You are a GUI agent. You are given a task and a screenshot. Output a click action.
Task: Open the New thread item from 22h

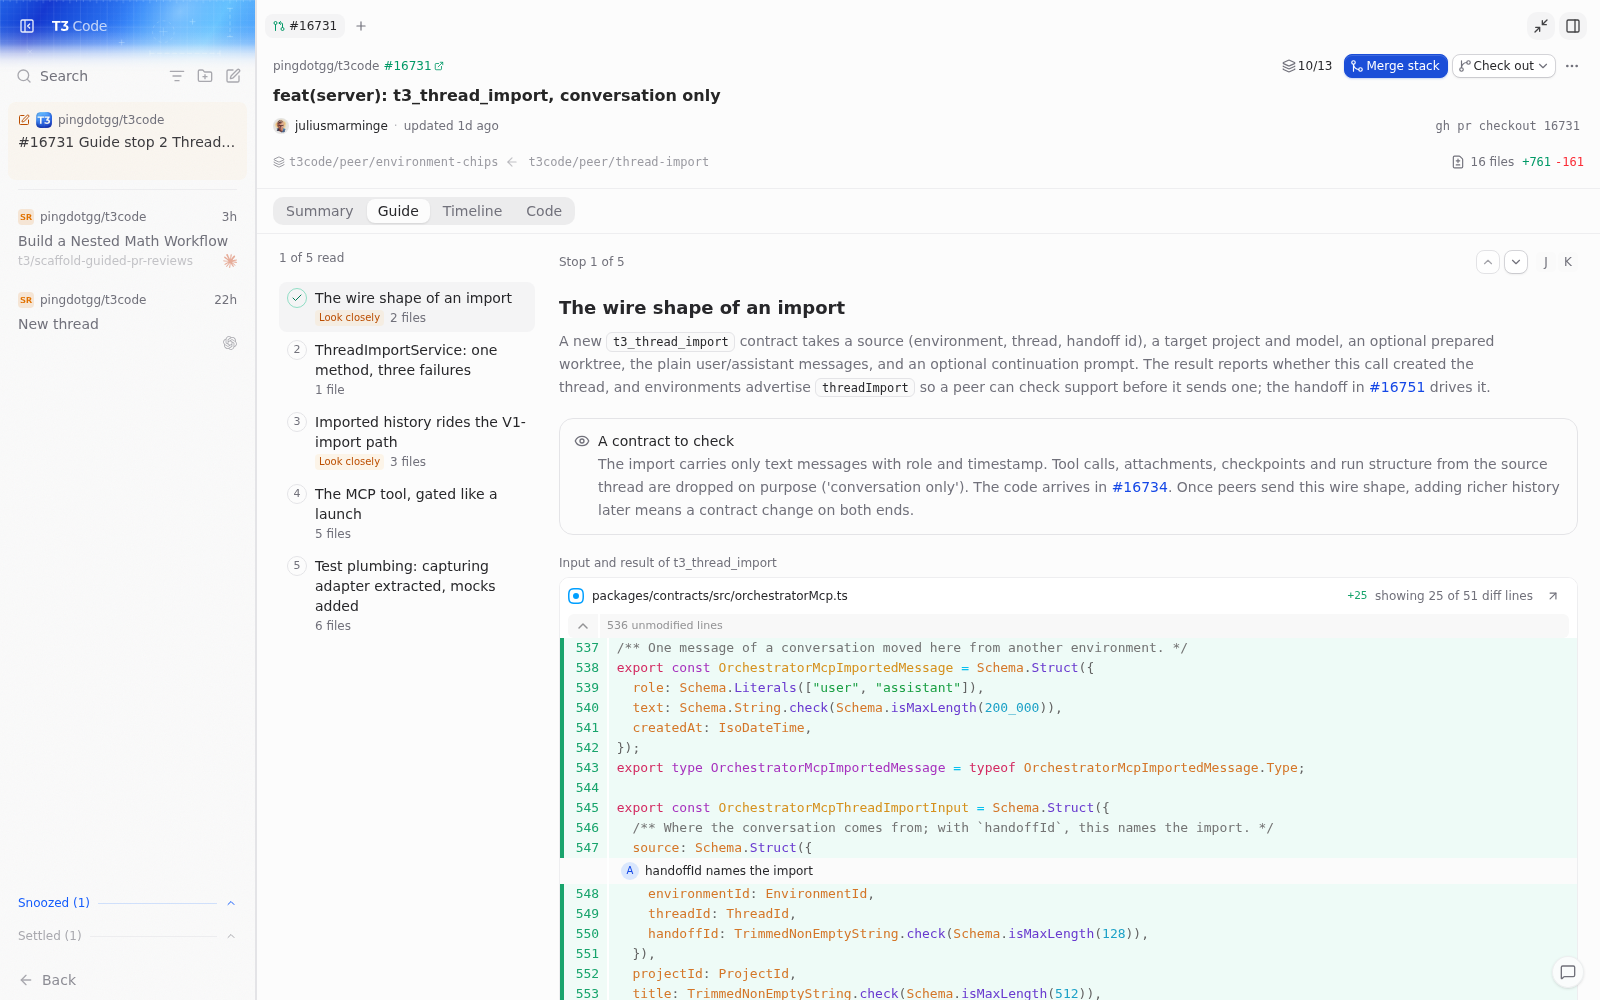[127, 320]
